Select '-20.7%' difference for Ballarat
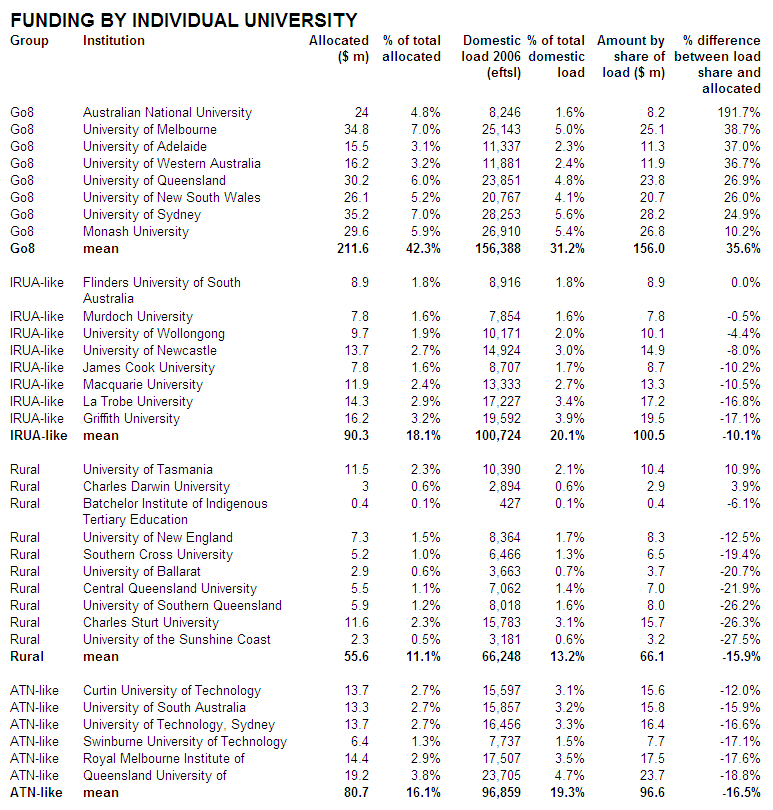This screenshot has height=810, width=773. pyautogui.click(x=740, y=572)
